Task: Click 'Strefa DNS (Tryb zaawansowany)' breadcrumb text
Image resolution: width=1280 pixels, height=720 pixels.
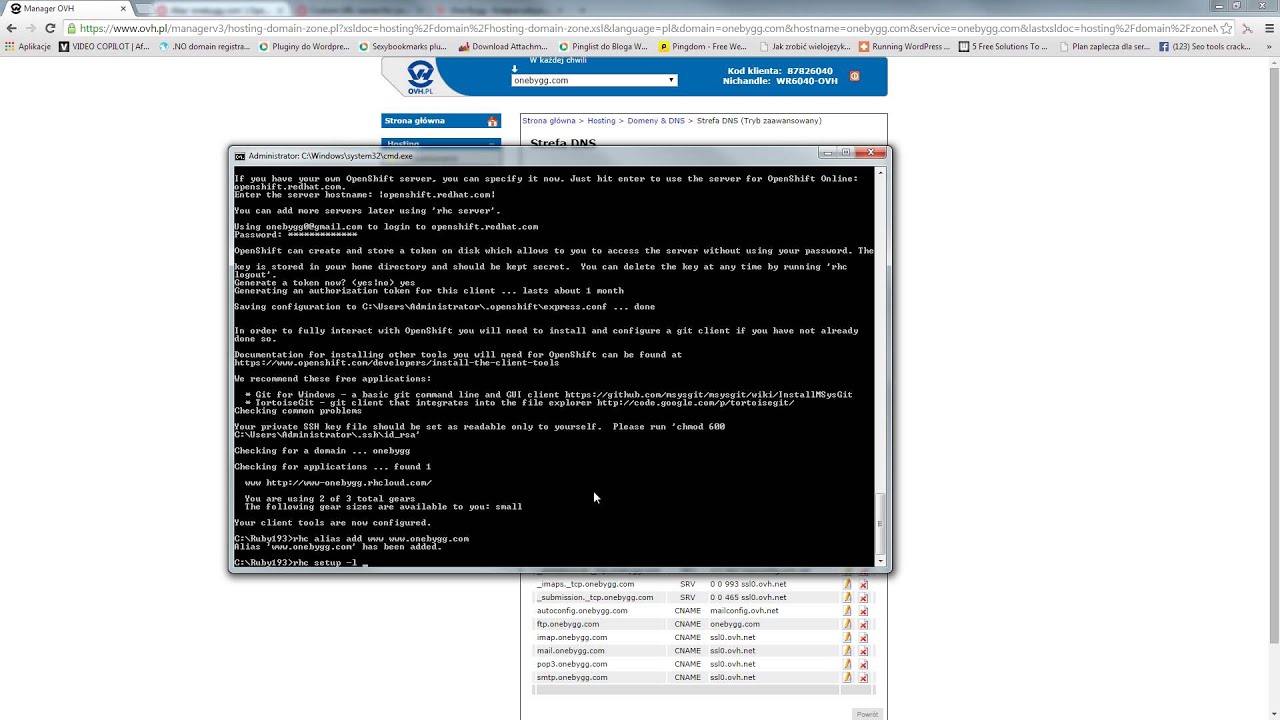Action: click(759, 121)
